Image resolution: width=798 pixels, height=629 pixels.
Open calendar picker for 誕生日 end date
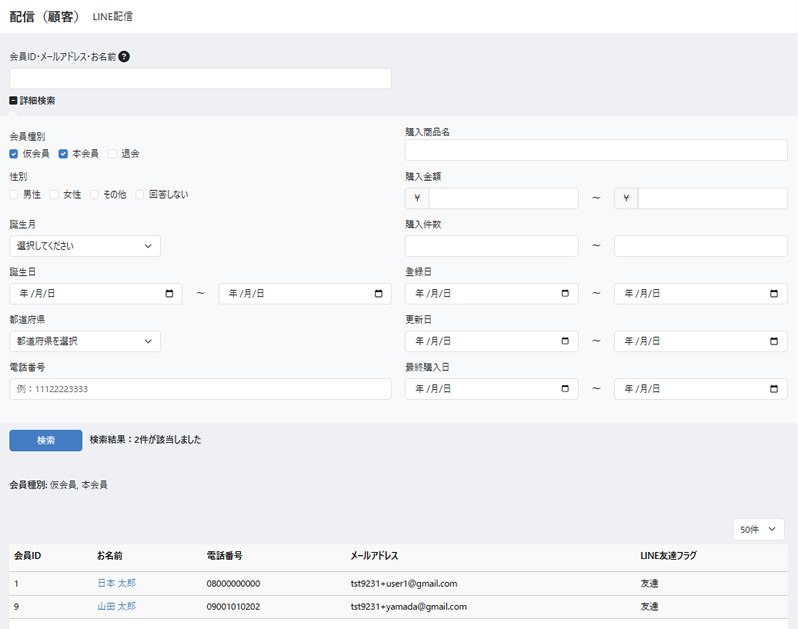[x=378, y=294]
